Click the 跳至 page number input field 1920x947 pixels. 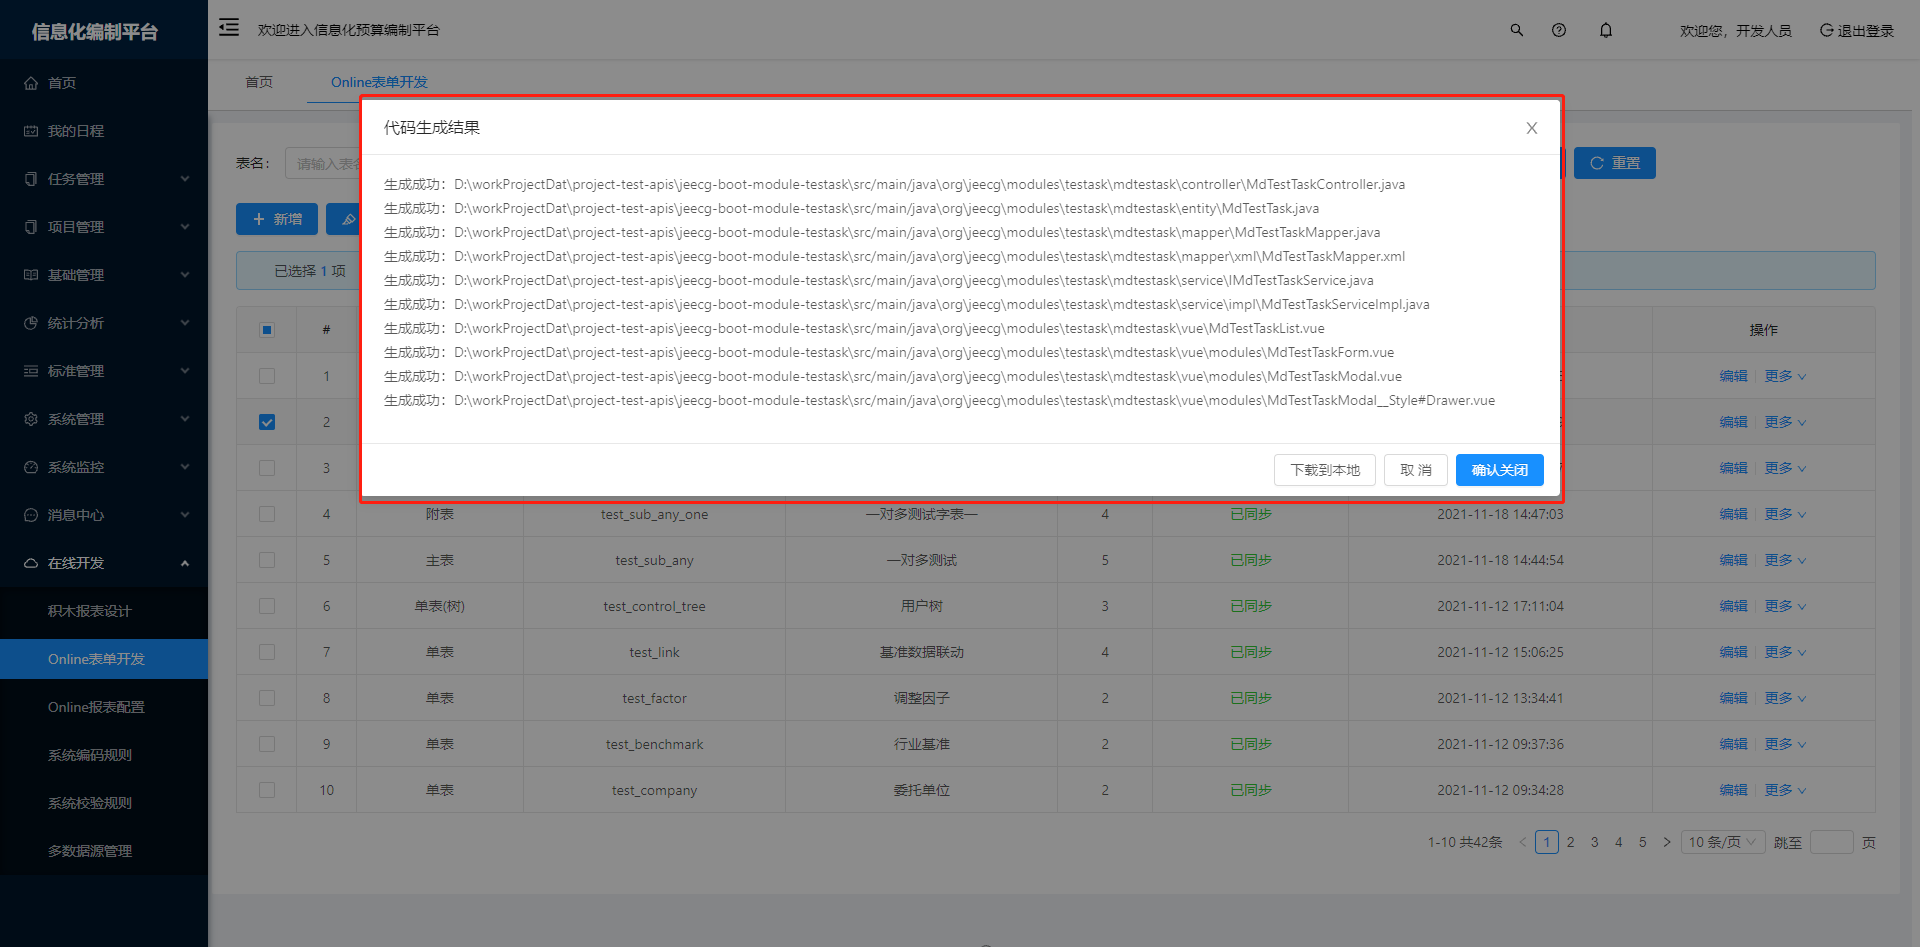coord(1832,842)
